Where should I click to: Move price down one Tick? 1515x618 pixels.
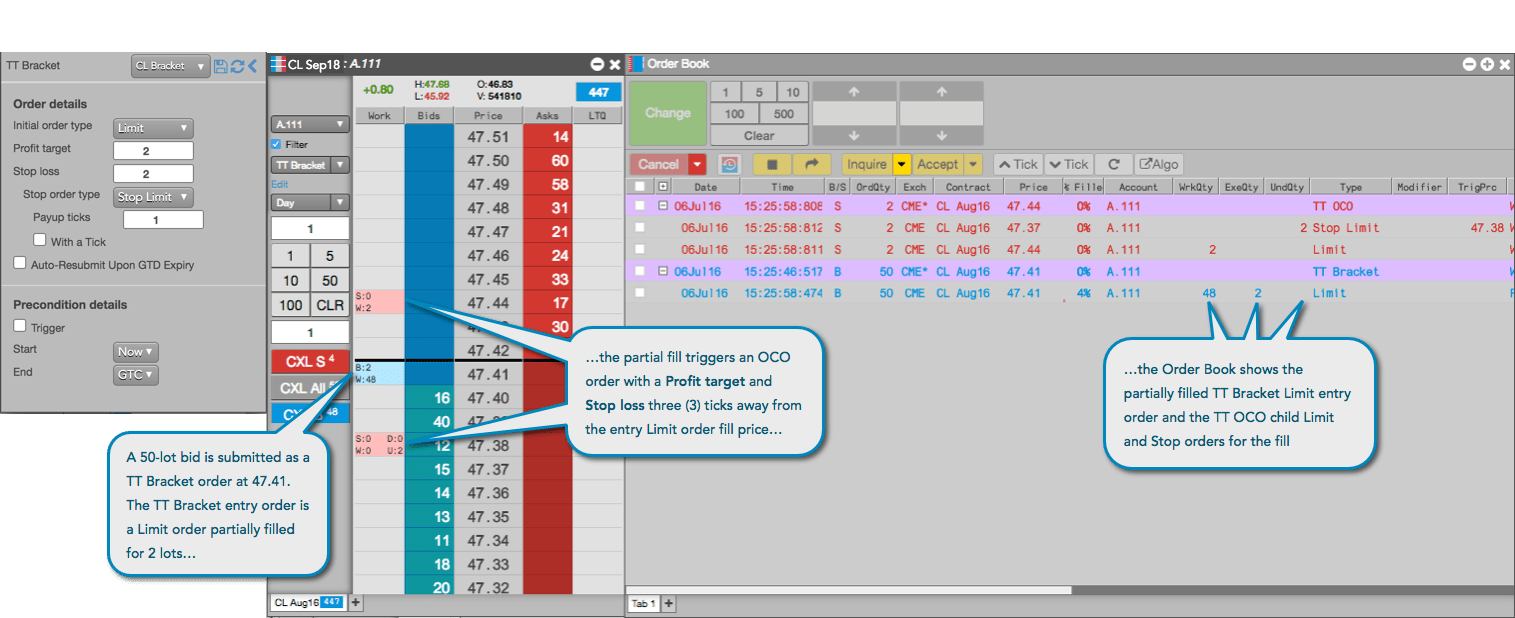[1068, 164]
